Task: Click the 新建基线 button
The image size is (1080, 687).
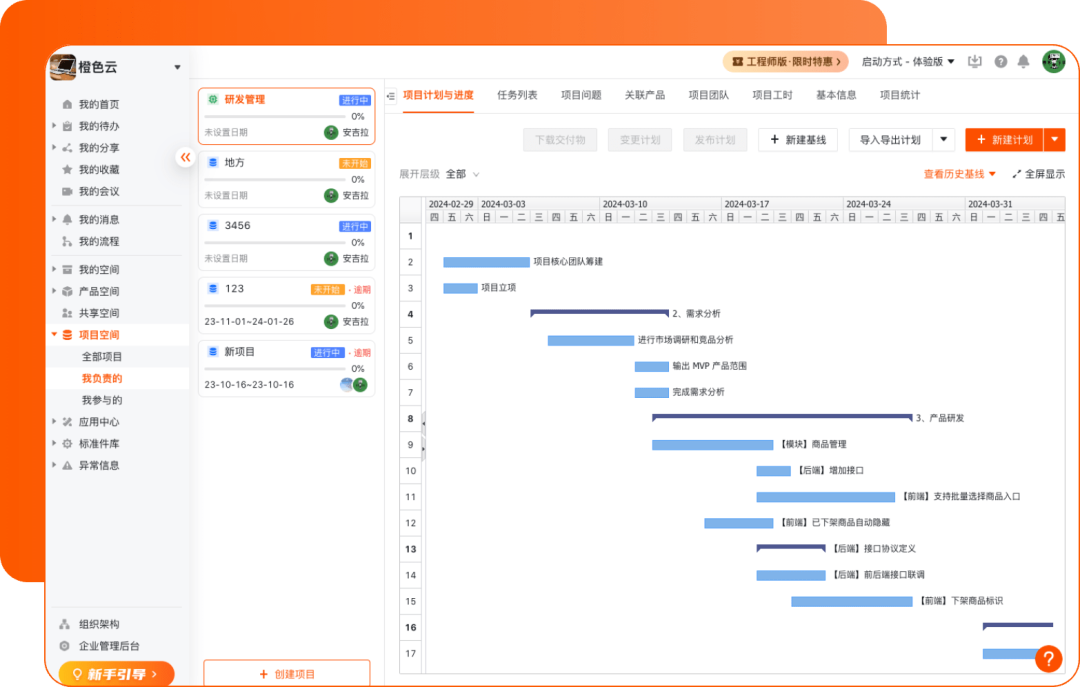Action: point(797,139)
